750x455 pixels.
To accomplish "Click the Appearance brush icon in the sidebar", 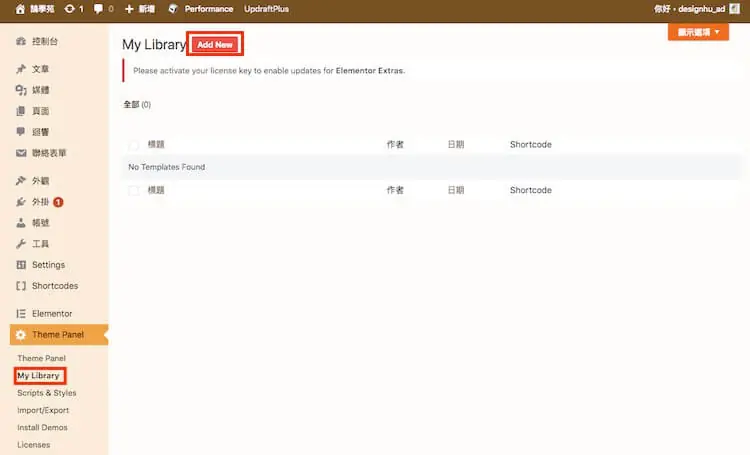I will [x=21, y=180].
